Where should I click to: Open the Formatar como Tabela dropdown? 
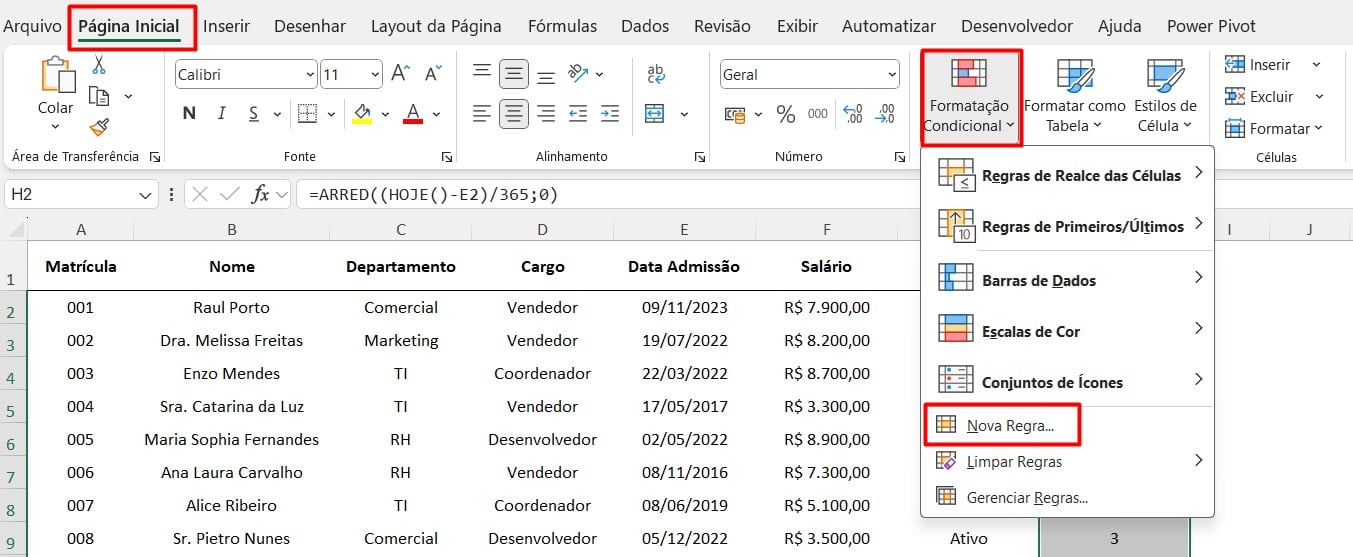pos(1074,96)
